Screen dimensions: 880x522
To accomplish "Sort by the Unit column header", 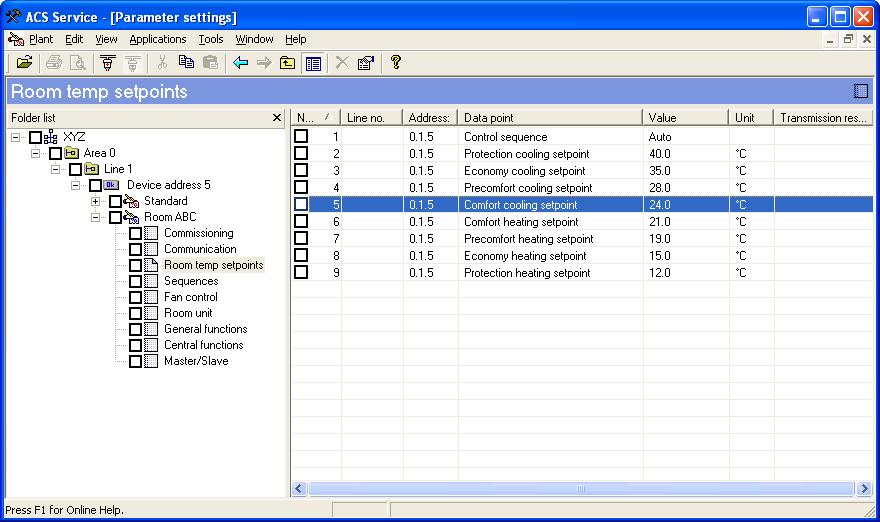I will pyautogui.click(x=751, y=118).
